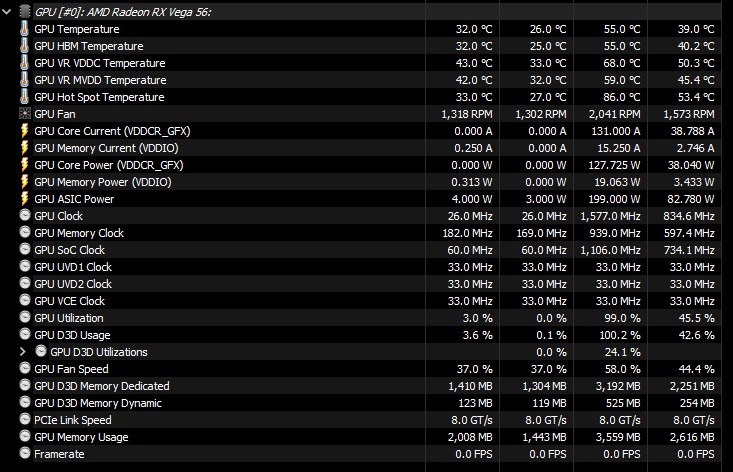Click thermometer icon for GPU VR MVDD Temperature
733x472 pixels.
click(x=24, y=80)
